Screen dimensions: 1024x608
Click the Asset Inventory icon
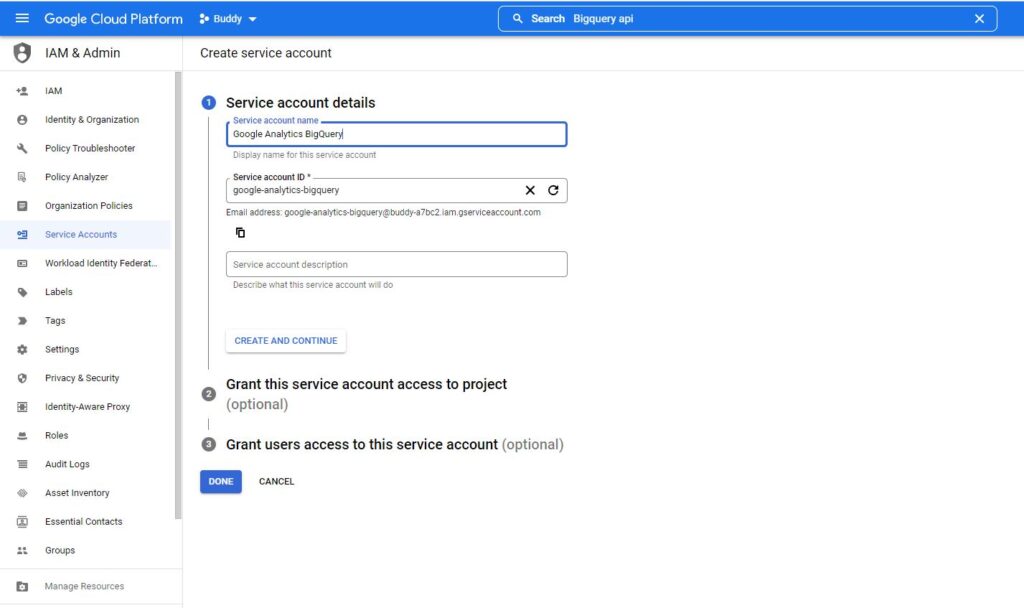point(22,493)
